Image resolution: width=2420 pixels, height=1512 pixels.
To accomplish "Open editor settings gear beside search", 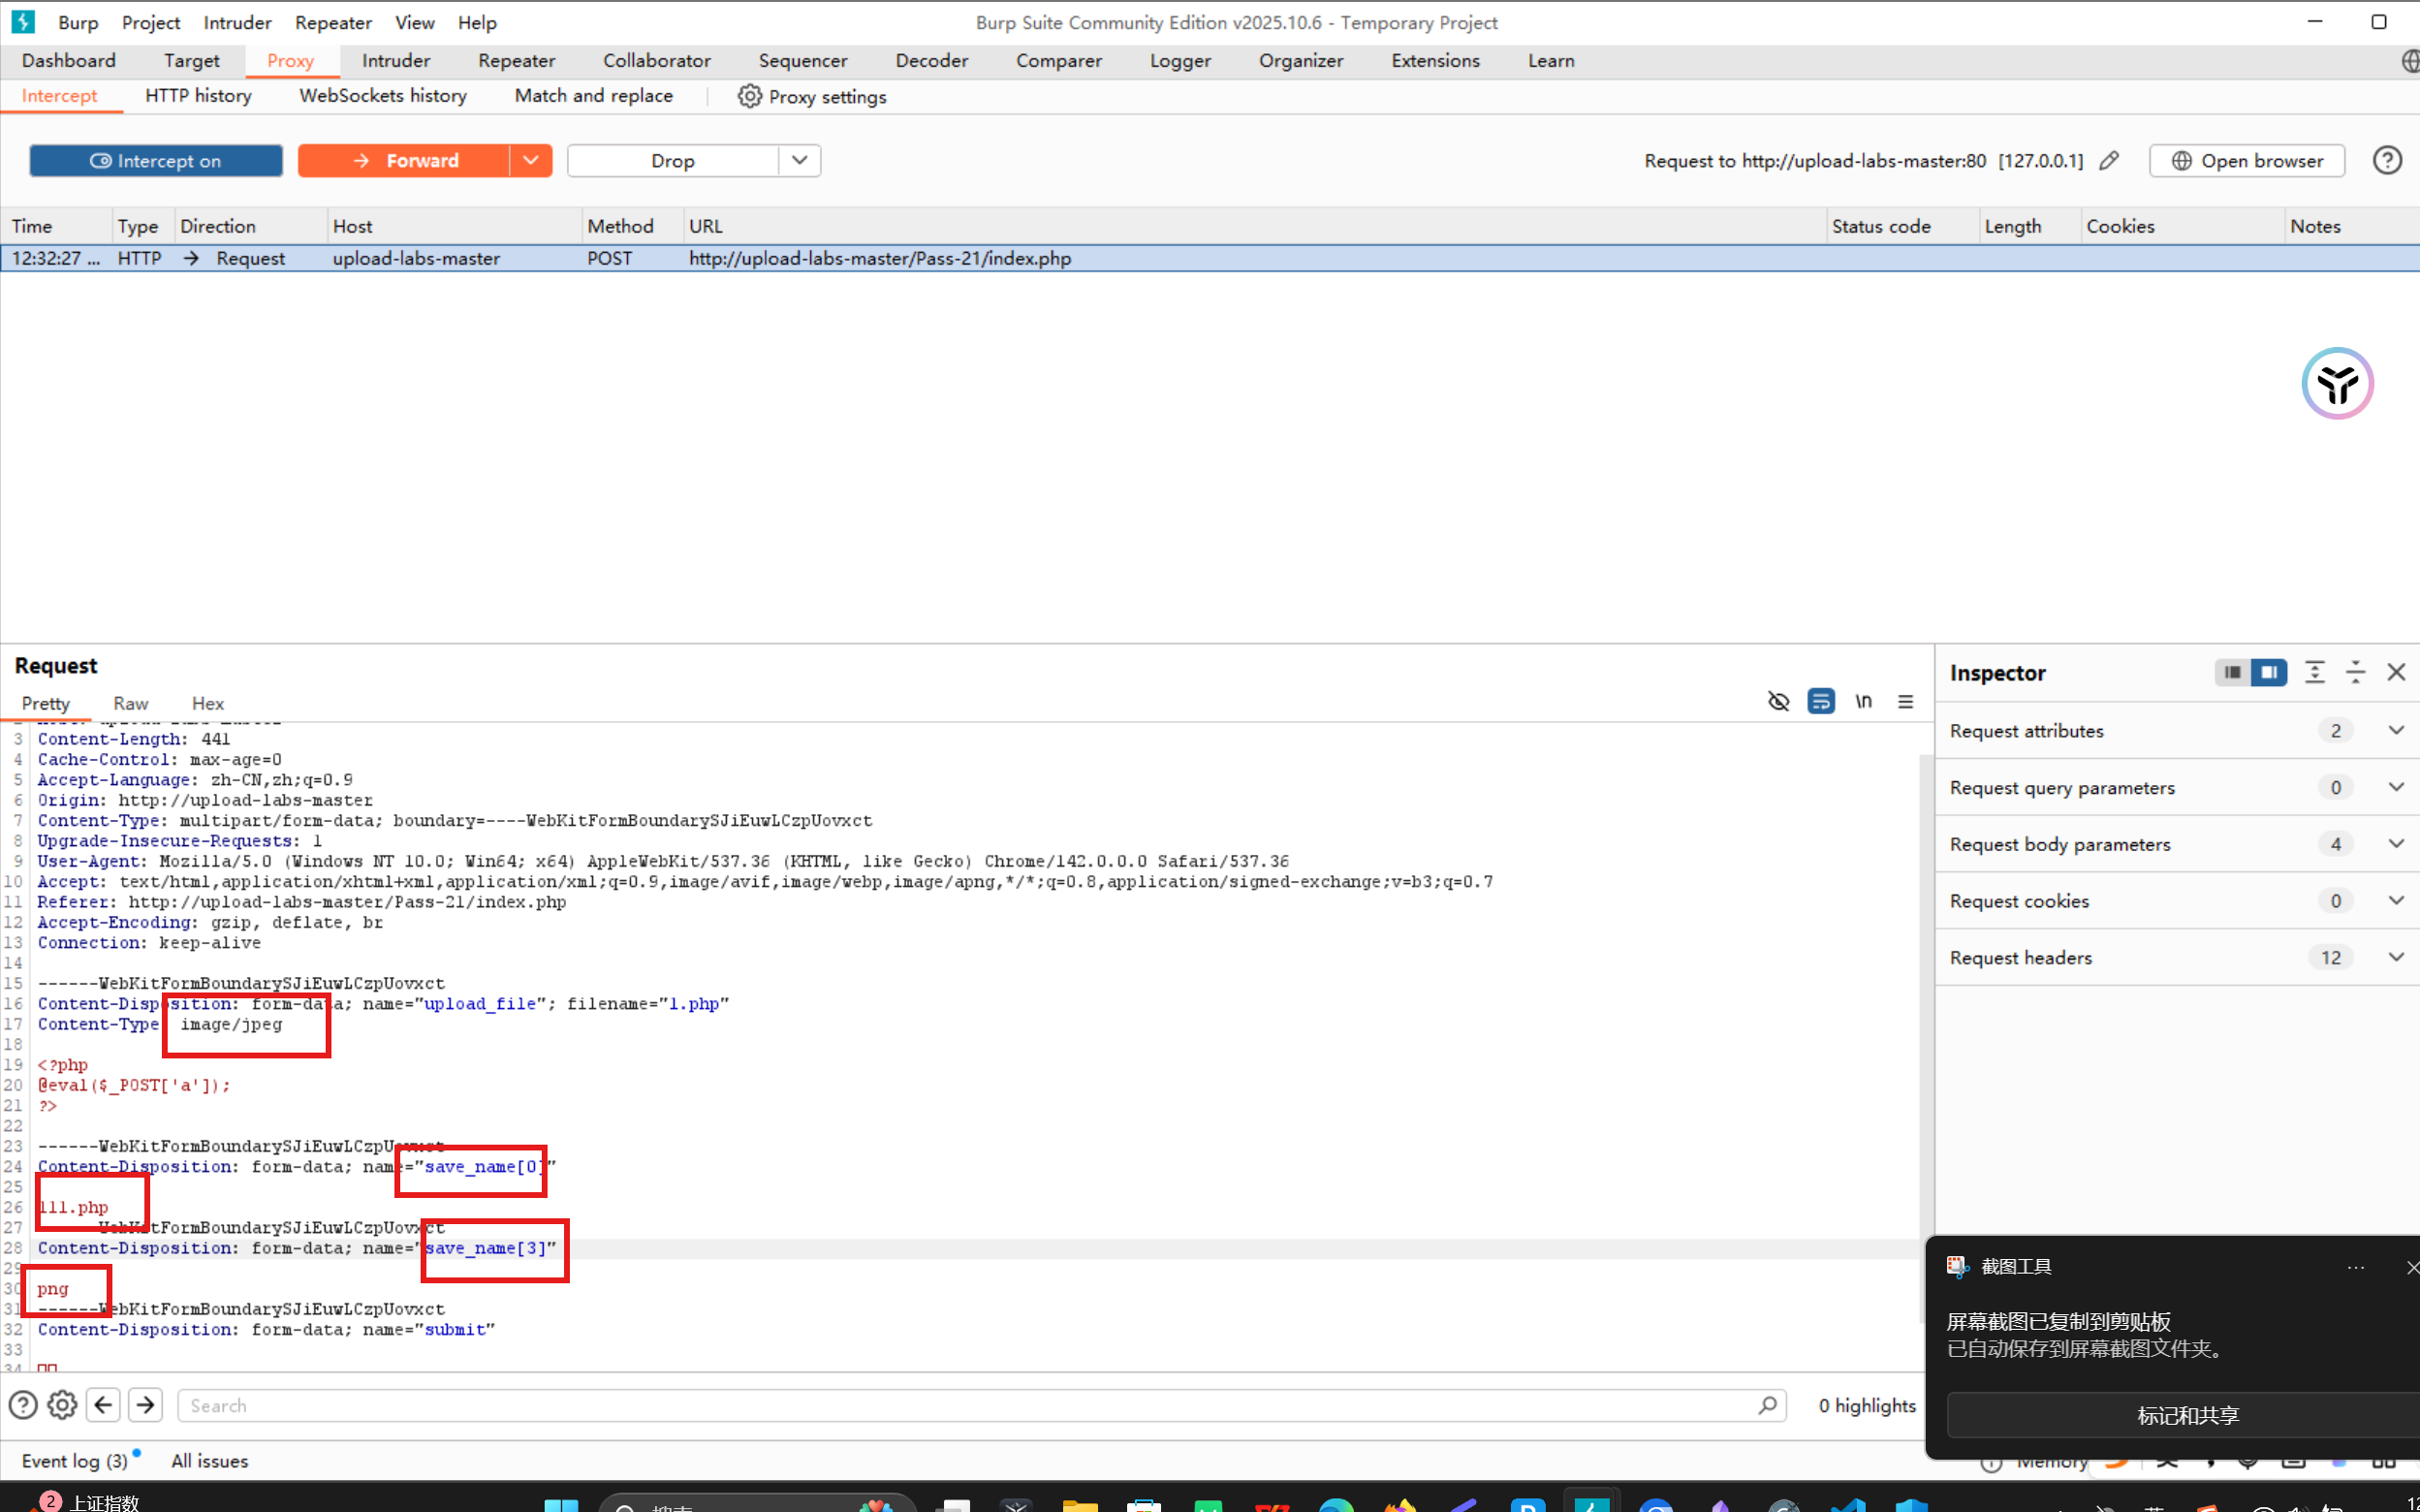I will pyautogui.click(x=62, y=1405).
